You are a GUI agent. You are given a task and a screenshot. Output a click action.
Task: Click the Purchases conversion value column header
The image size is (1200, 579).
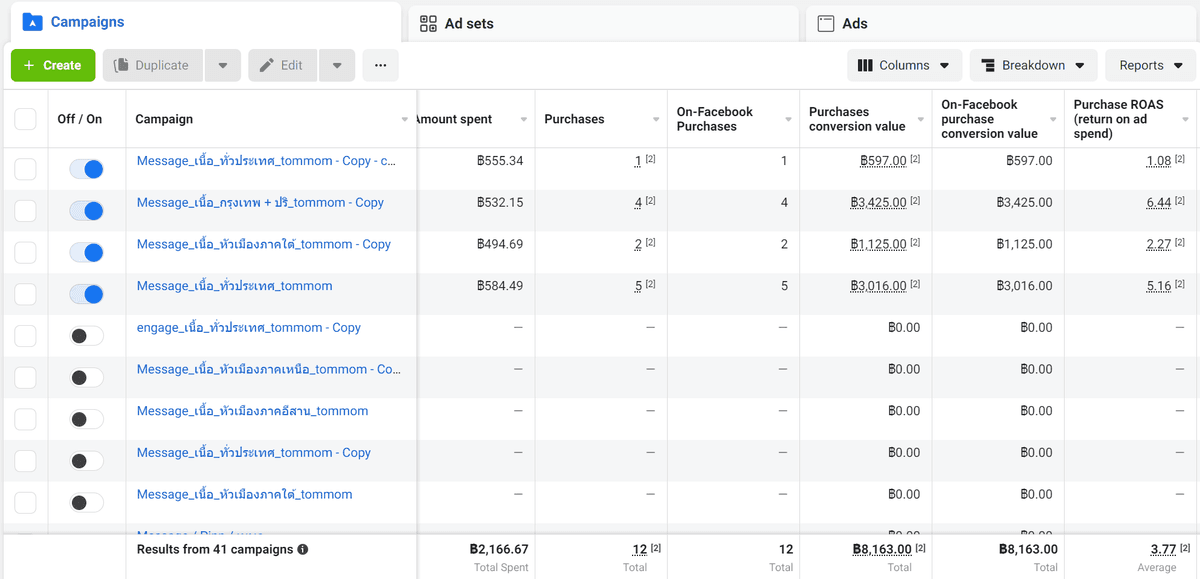pyautogui.click(x=857, y=119)
